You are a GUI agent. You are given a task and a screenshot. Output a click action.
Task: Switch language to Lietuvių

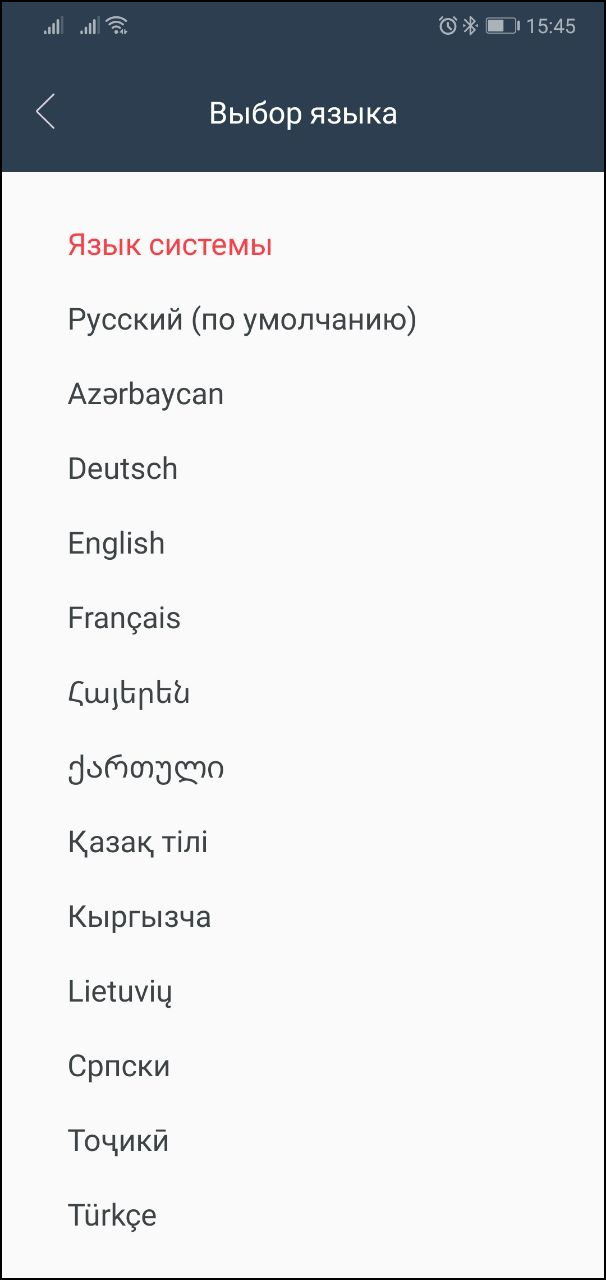coord(121,992)
